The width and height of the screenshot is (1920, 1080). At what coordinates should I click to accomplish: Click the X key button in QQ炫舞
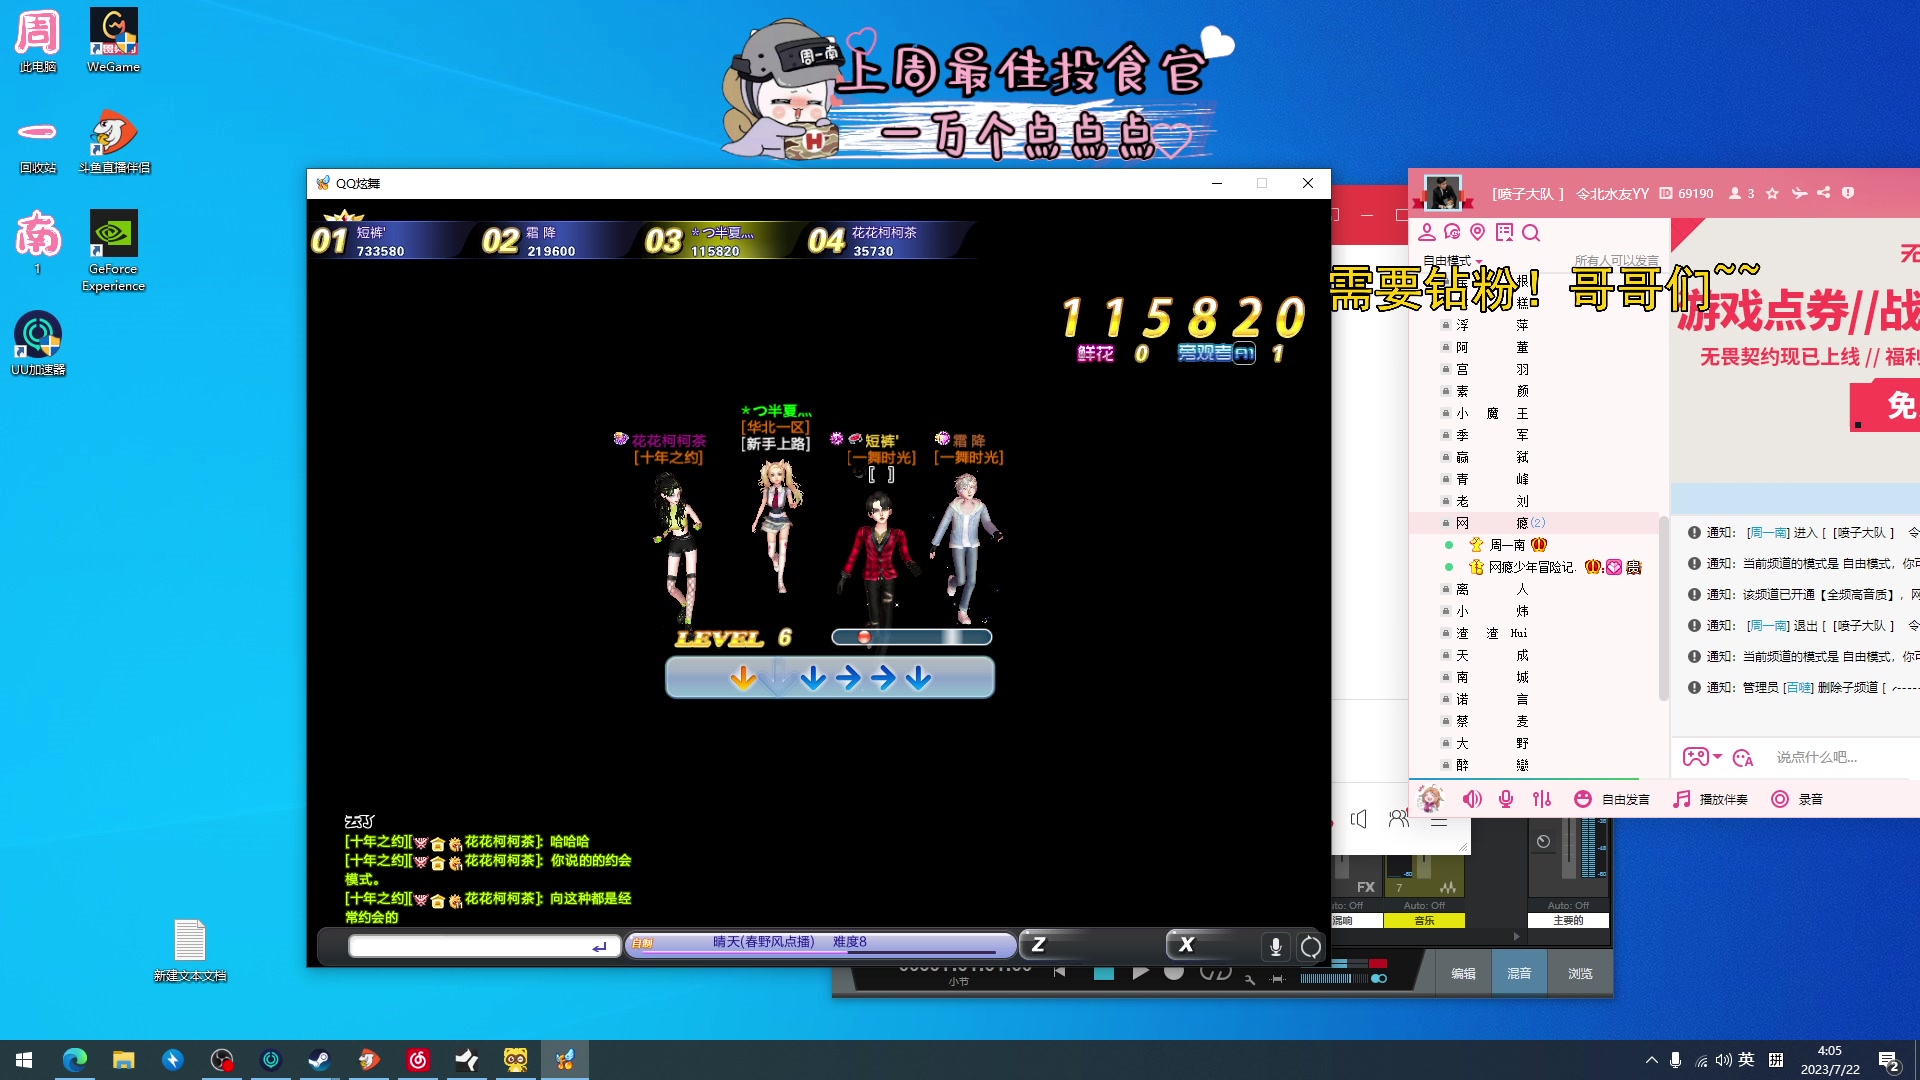[x=1210, y=945]
